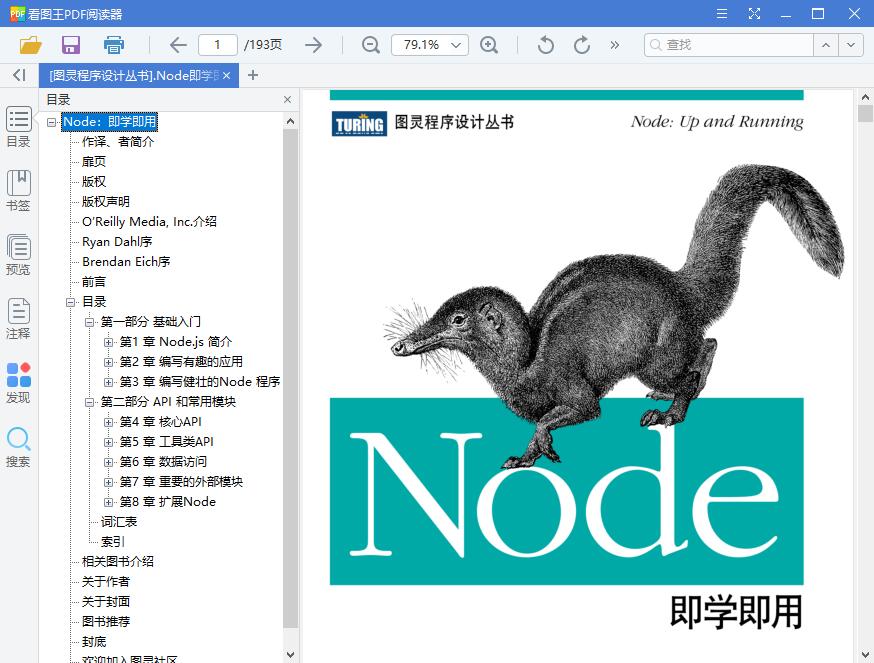This screenshot has height=663, width=874.
Task: Collapse the sidebar with the left-bar arrow
Action: (20, 75)
